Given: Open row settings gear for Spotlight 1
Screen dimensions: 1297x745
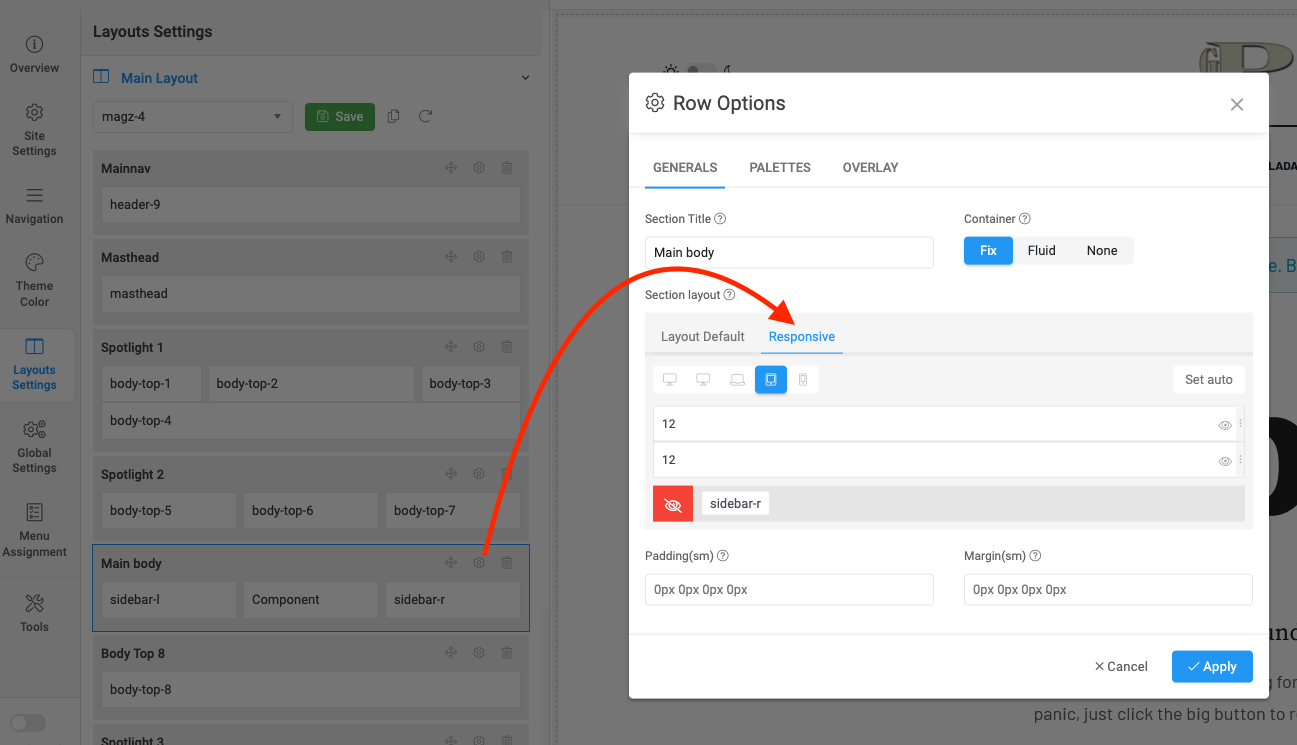Looking at the screenshot, I should (x=479, y=347).
